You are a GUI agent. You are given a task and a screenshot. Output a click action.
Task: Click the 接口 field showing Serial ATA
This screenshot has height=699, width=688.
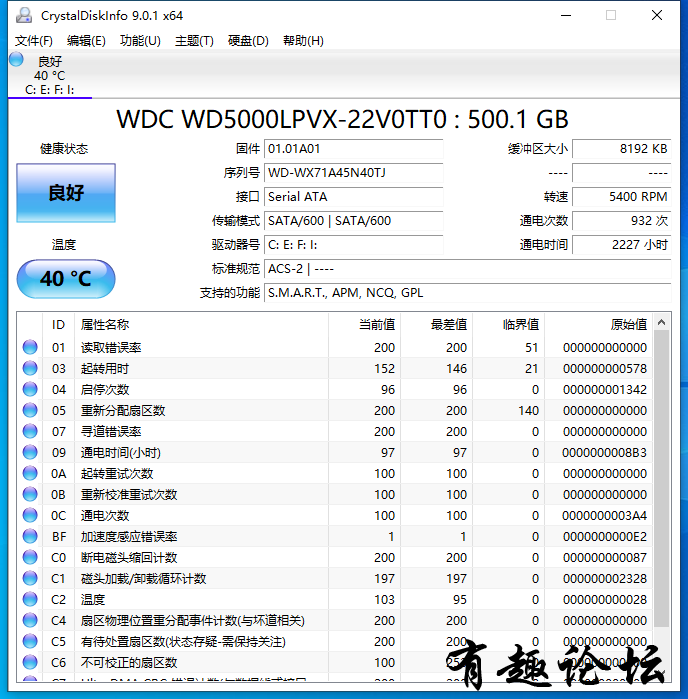coord(354,197)
